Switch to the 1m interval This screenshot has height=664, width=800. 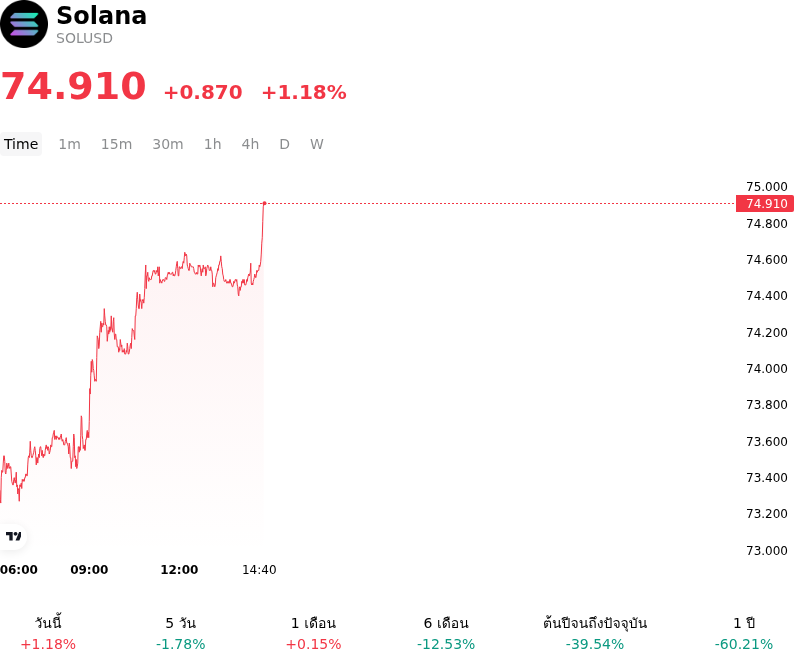point(69,144)
